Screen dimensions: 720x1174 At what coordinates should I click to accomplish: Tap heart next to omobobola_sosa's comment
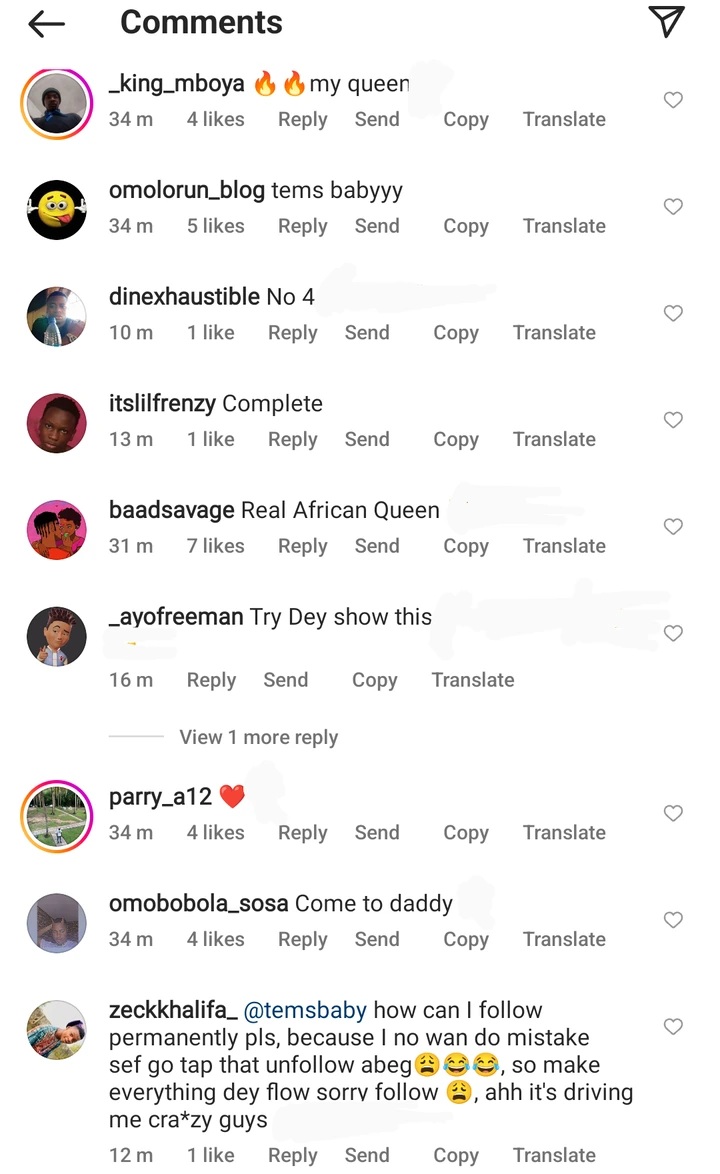pos(673,919)
